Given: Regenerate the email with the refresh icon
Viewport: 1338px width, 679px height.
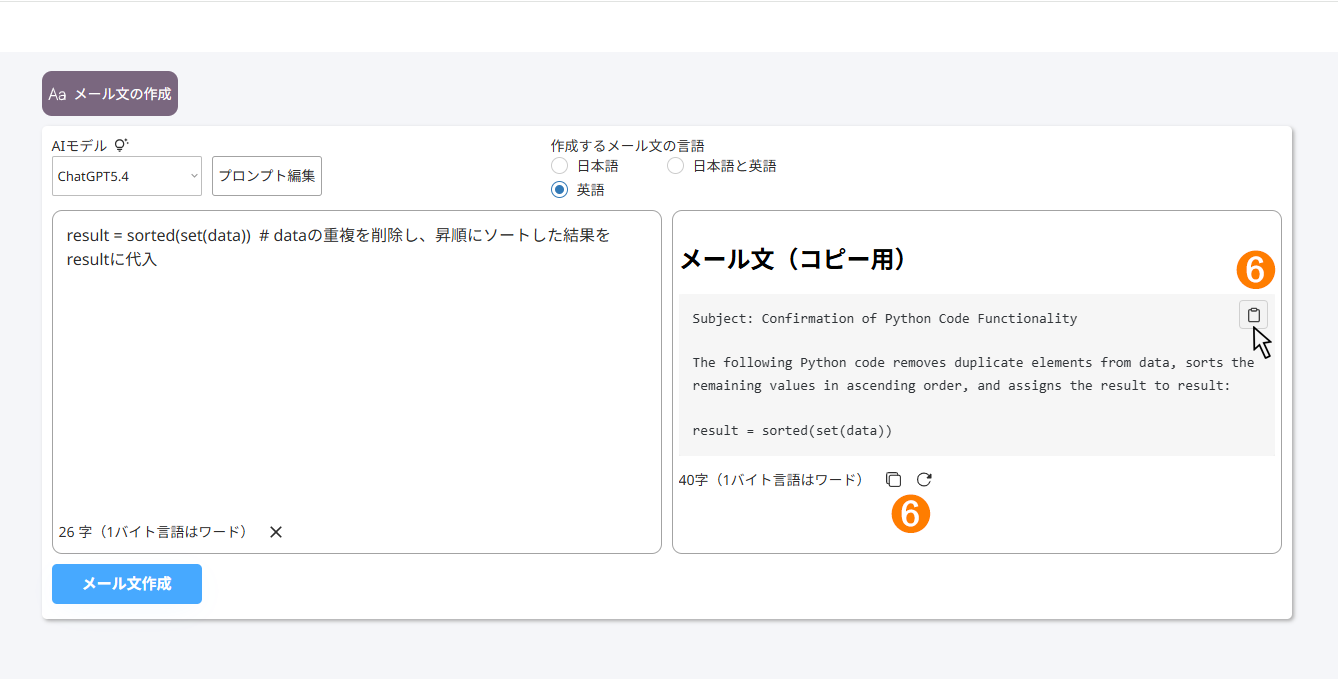Looking at the screenshot, I should 924,480.
